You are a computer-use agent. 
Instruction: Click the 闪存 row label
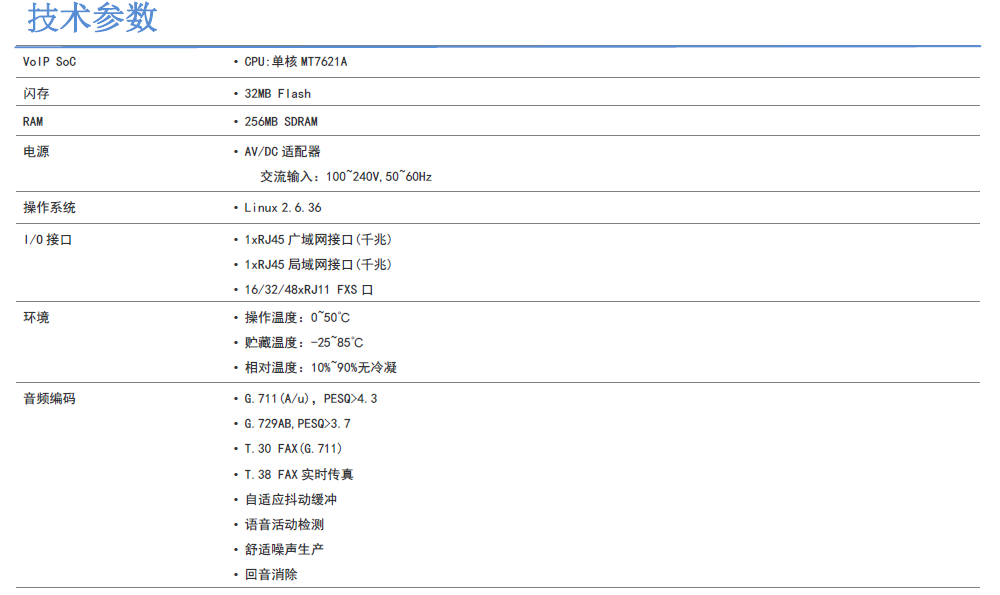tap(37, 94)
